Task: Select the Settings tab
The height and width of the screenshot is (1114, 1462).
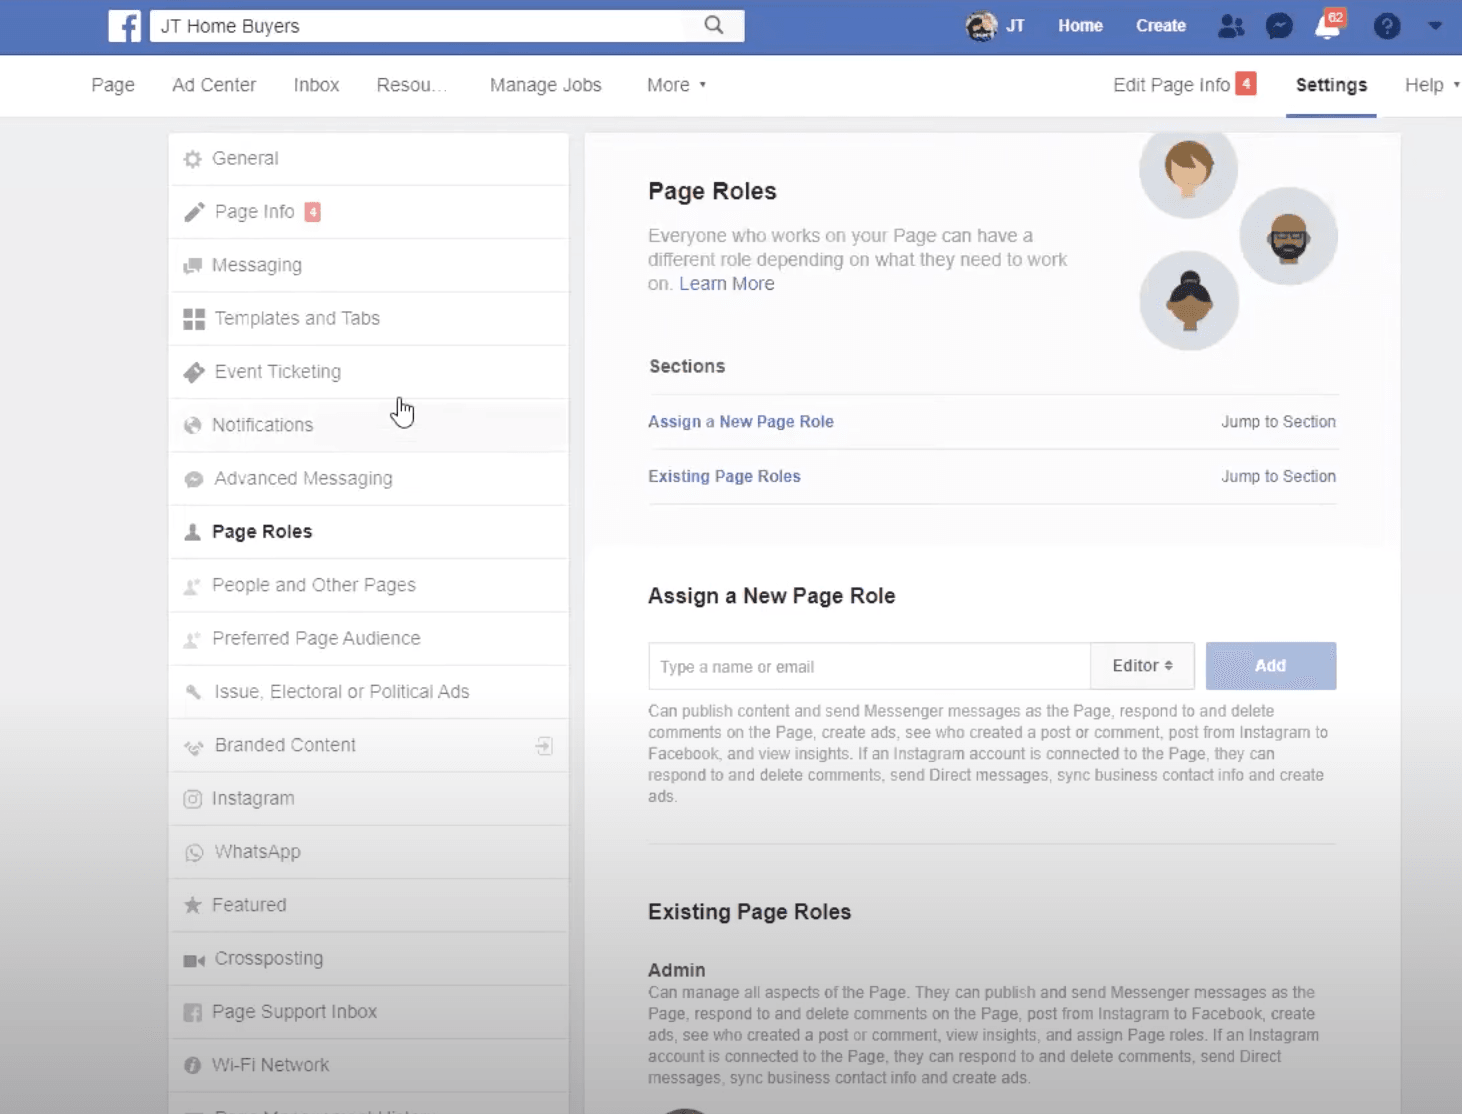Action: click(1331, 85)
